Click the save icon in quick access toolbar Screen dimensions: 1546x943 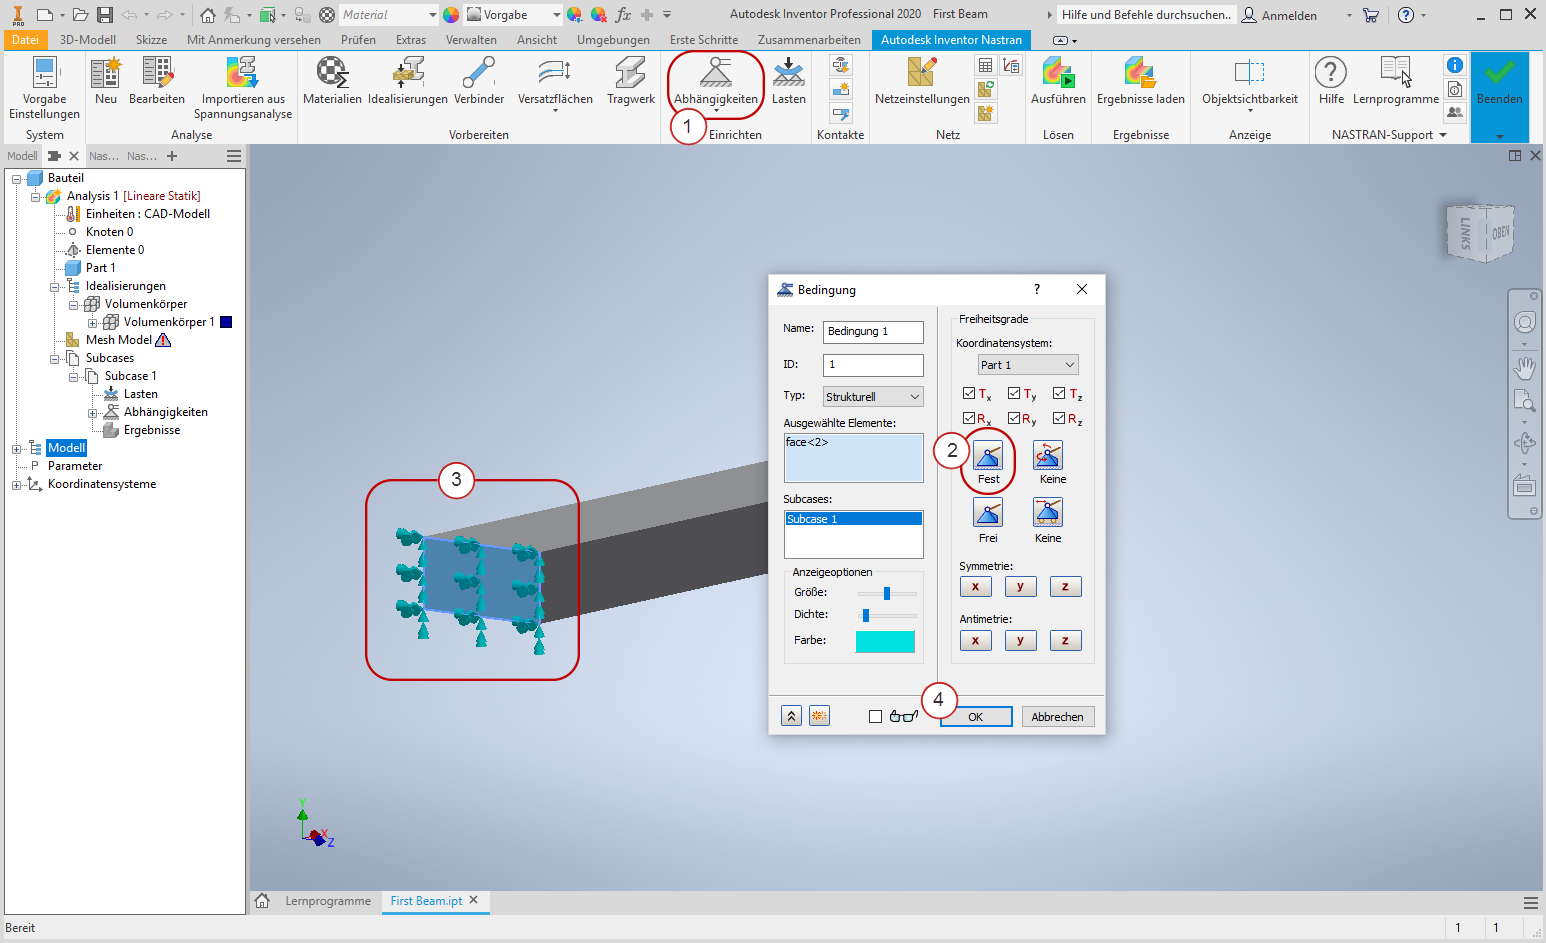pos(104,15)
